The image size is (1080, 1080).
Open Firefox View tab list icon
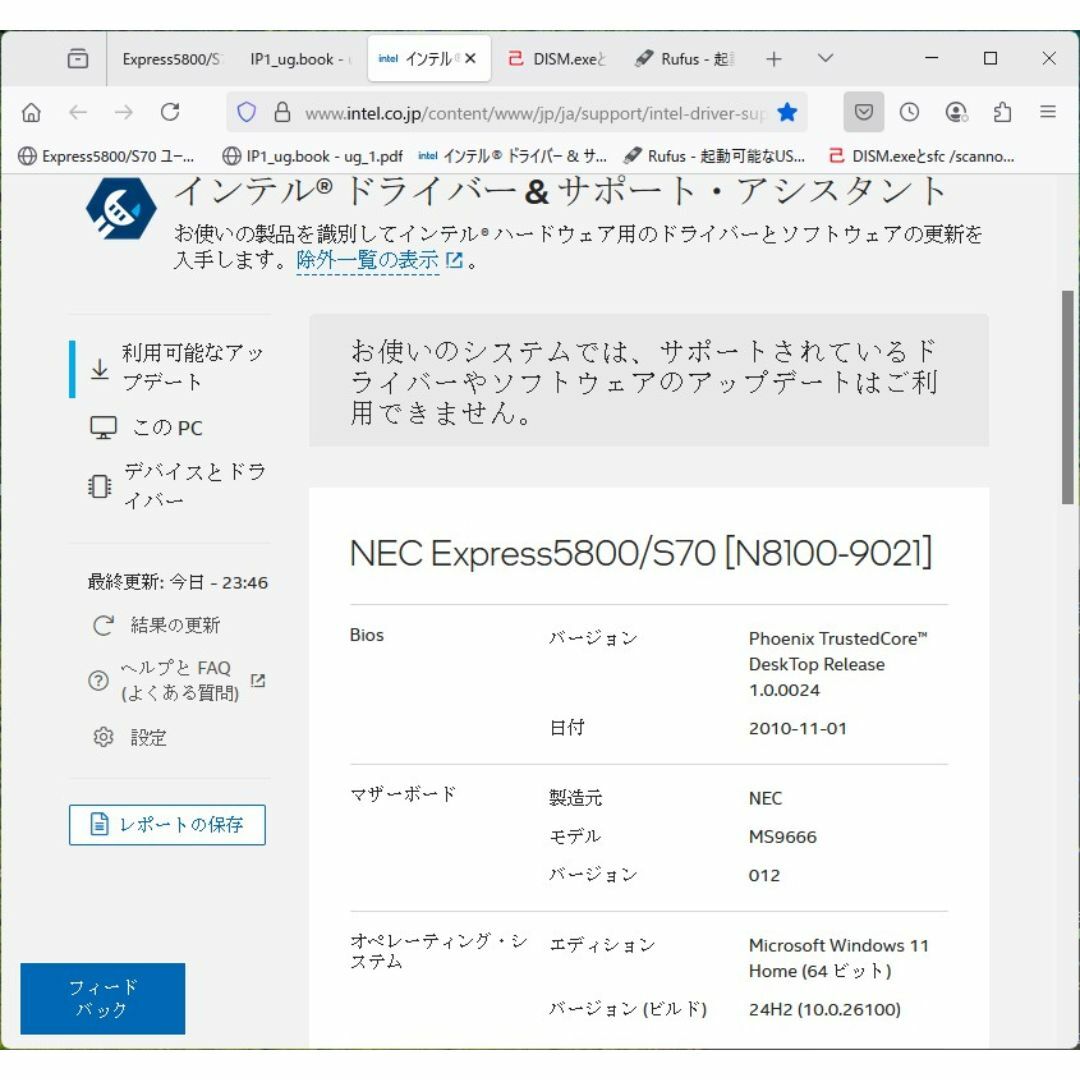(x=78, y=59)
